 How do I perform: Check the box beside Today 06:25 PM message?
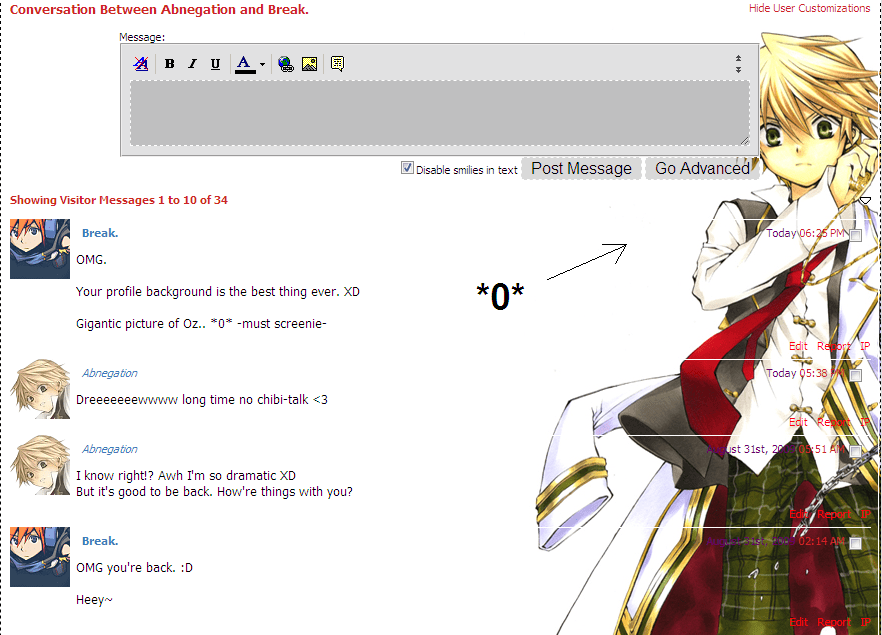click(856, 235)
